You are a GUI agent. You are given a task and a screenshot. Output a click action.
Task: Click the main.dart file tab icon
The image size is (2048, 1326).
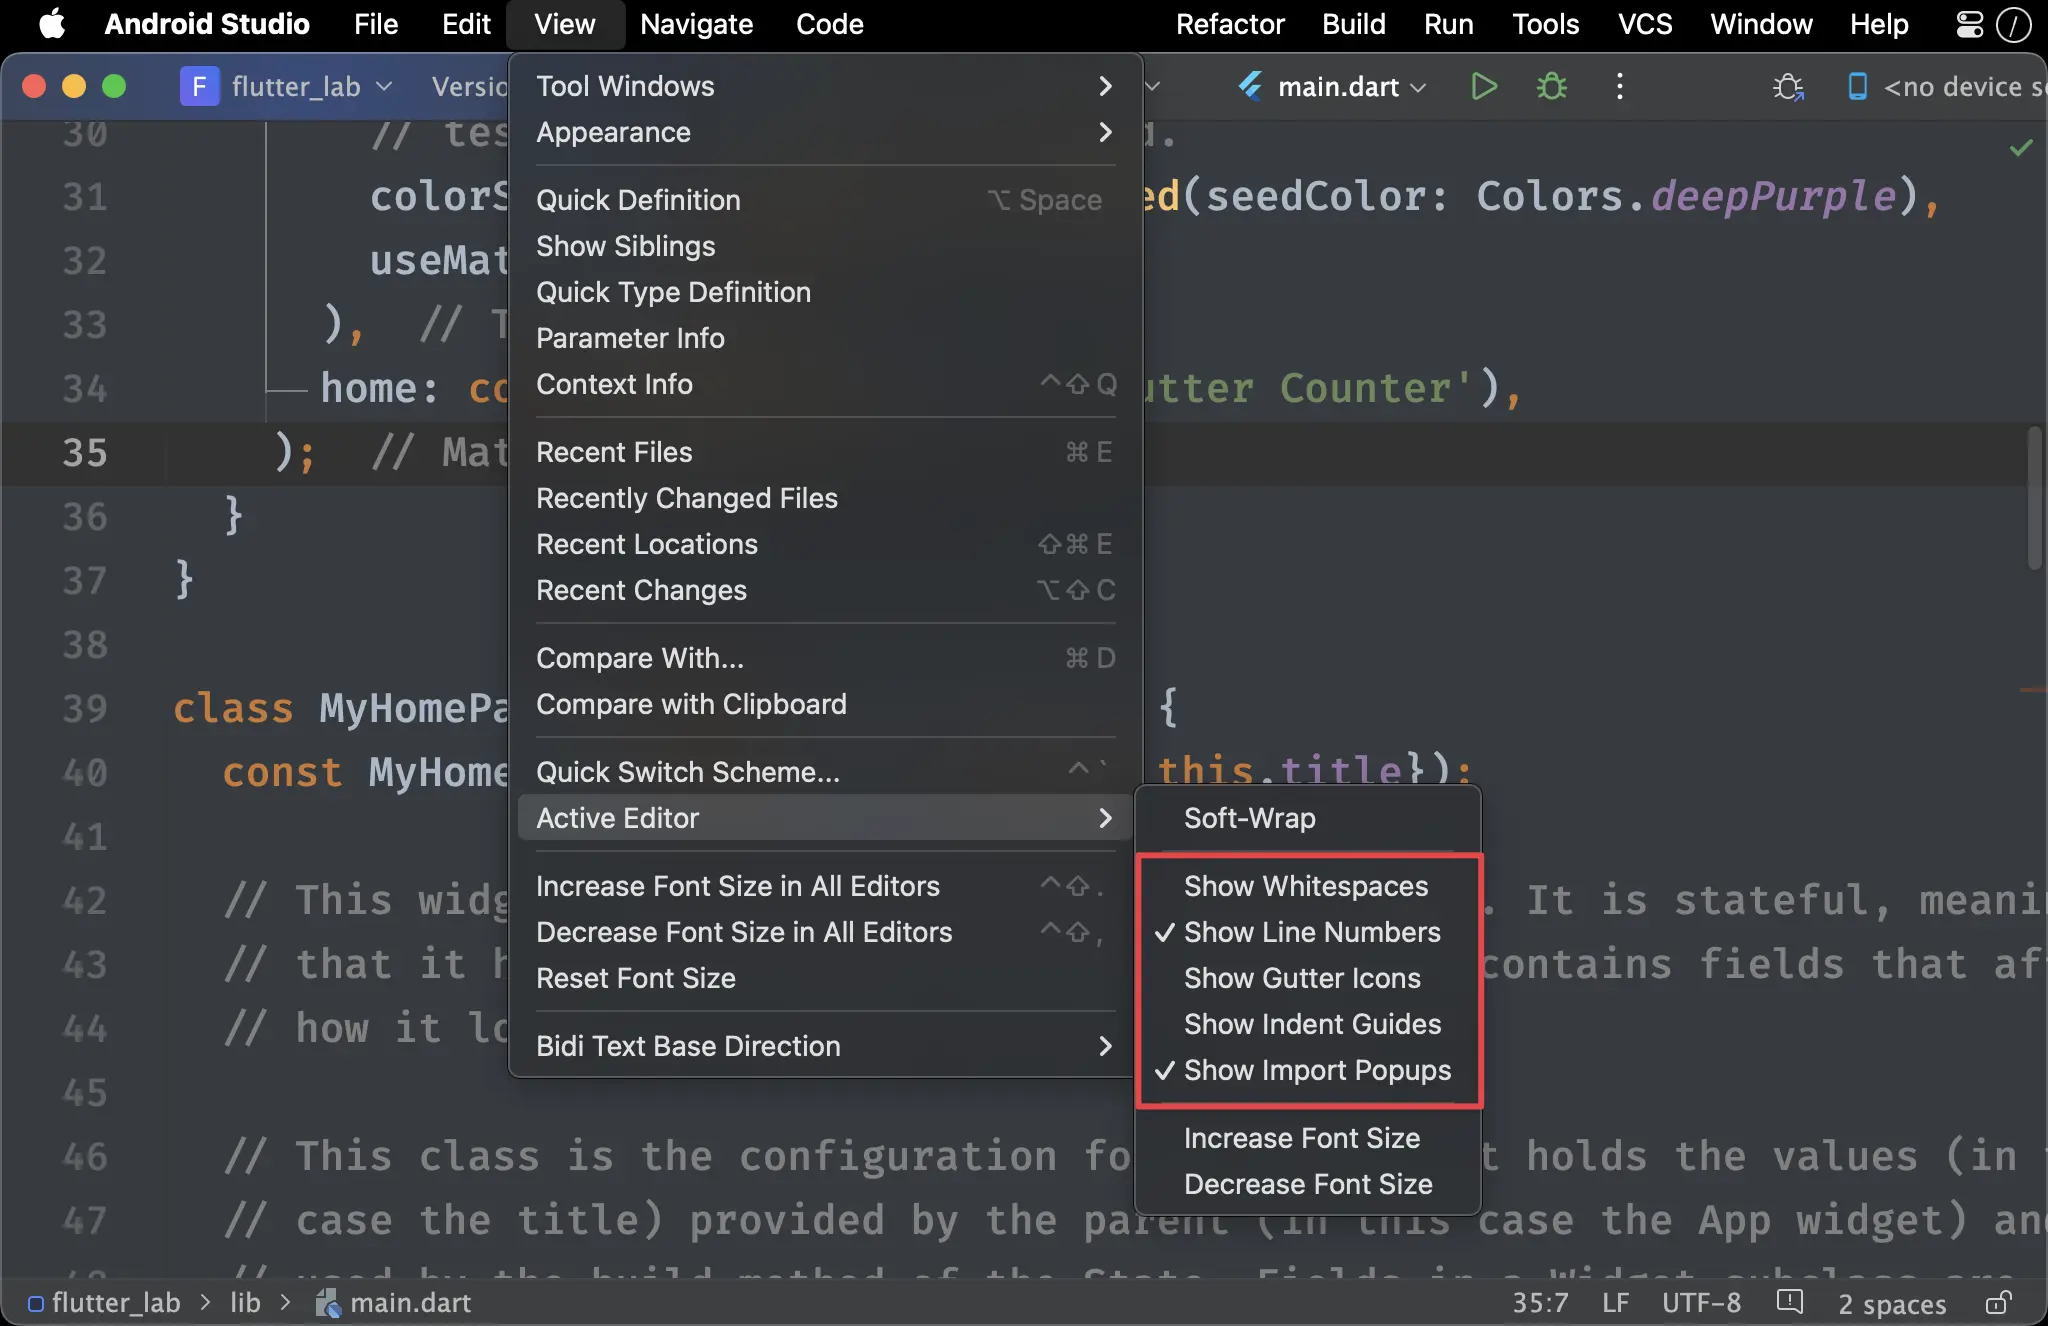point(1252,85)
